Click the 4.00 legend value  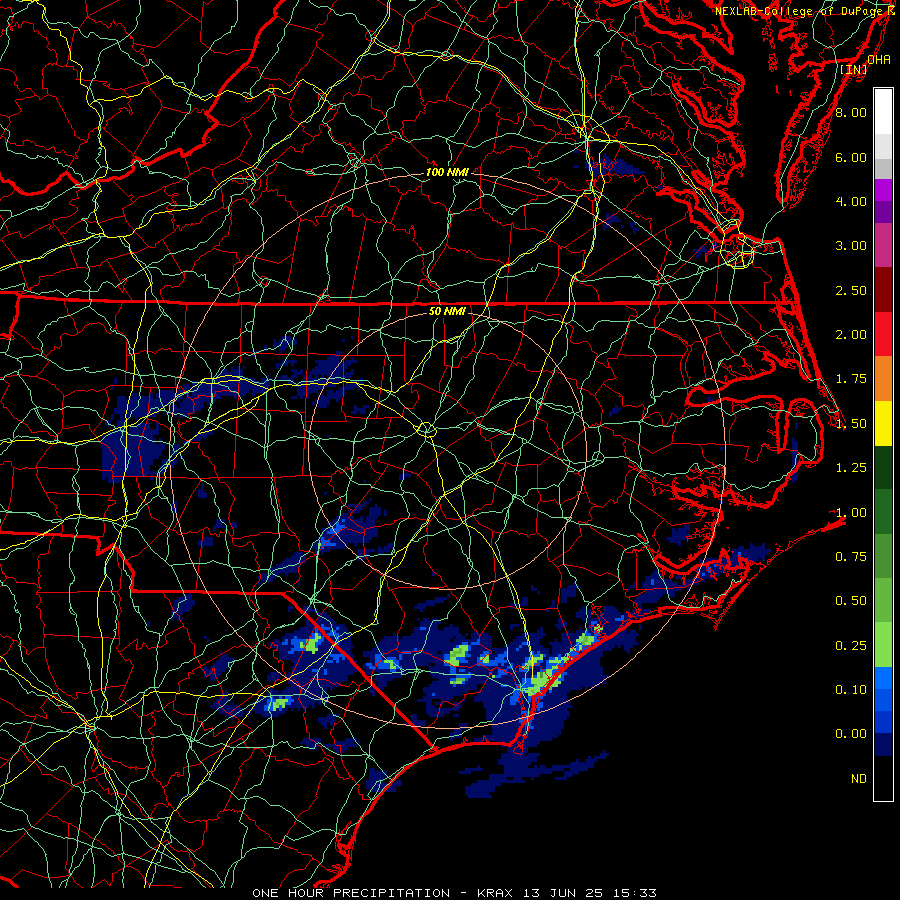coord(851,201)
